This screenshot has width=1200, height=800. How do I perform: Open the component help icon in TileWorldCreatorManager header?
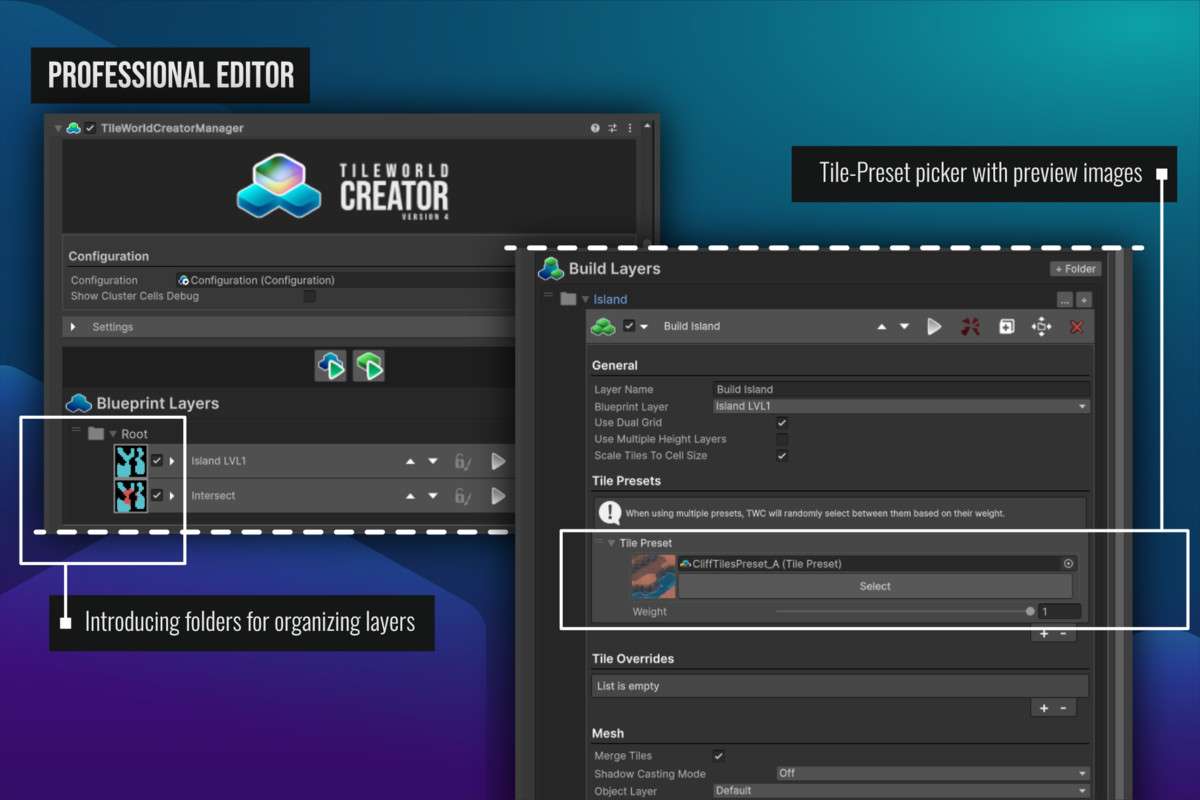tap(595, 128)
